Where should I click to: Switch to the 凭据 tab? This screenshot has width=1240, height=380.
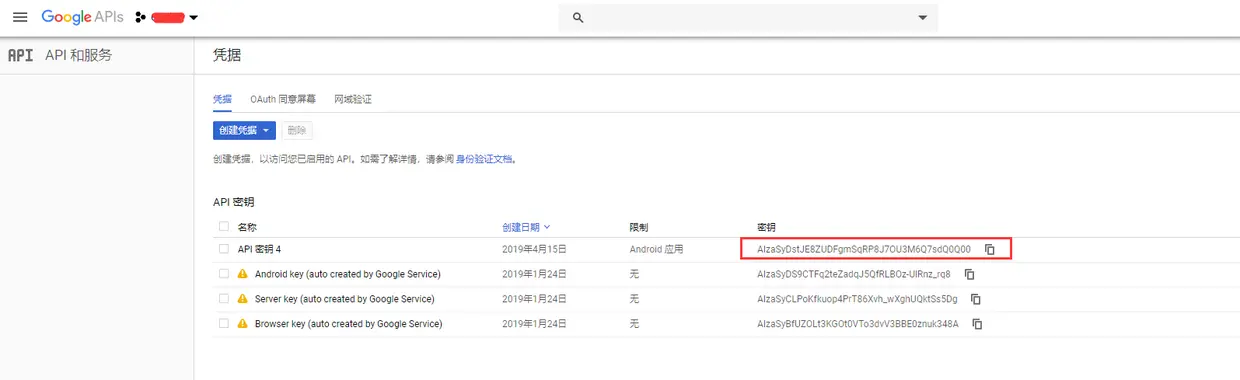pyautogui.click(x=222, y=99)
